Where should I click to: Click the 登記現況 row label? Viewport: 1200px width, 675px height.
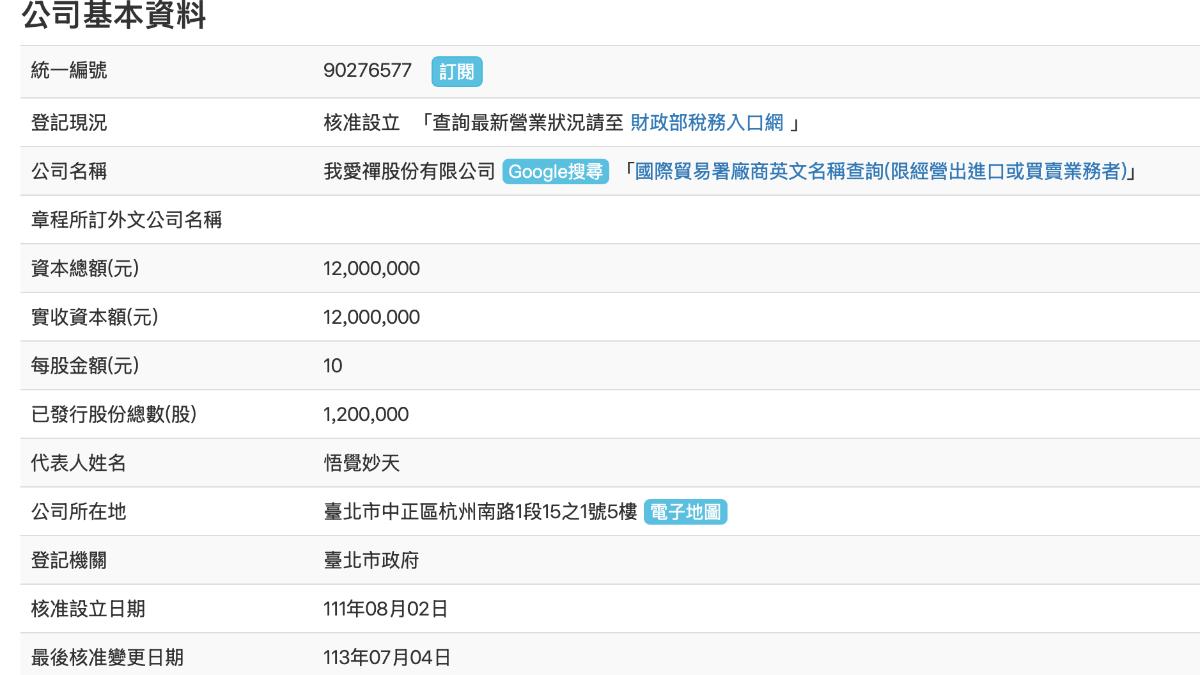69,123
